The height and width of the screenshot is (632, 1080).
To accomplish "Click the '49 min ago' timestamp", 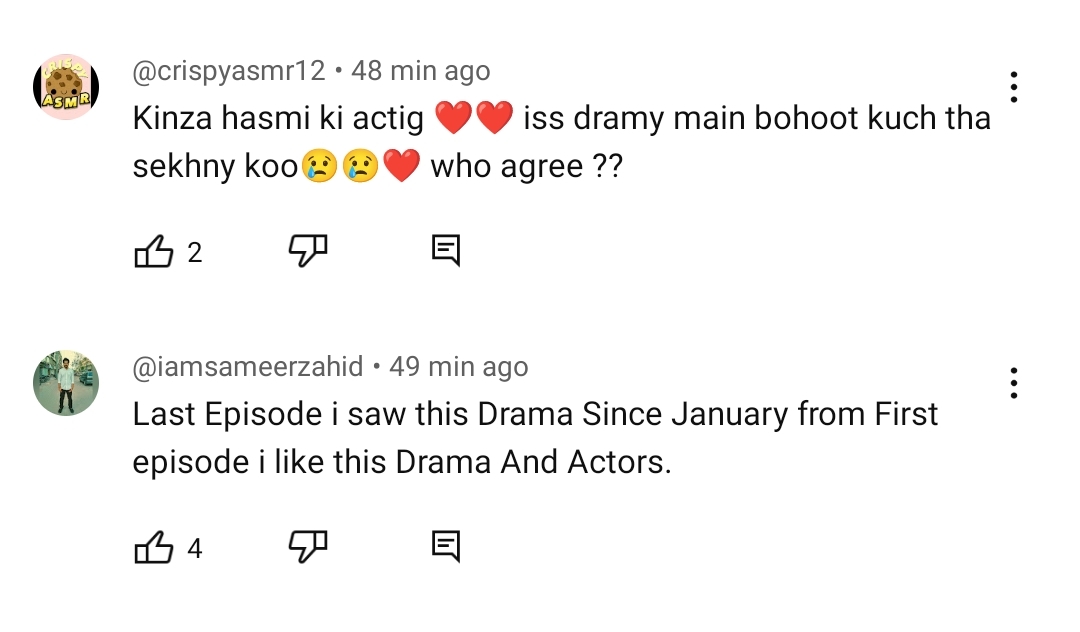I will pyautogui.click(x=458, y=367).
